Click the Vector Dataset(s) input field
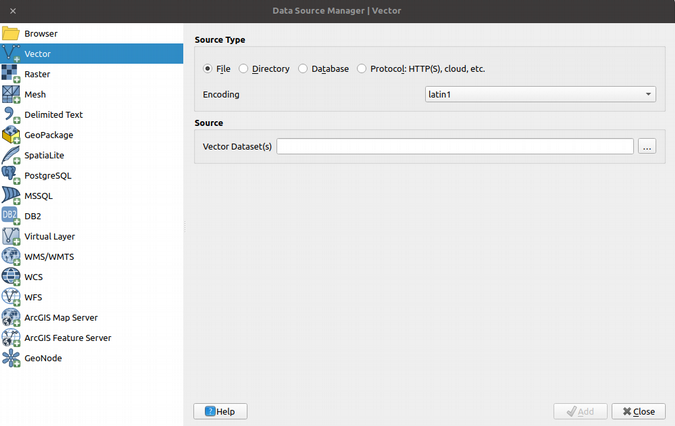The height and width of the screenshot is (426, 675). click(x=455, y=146)
